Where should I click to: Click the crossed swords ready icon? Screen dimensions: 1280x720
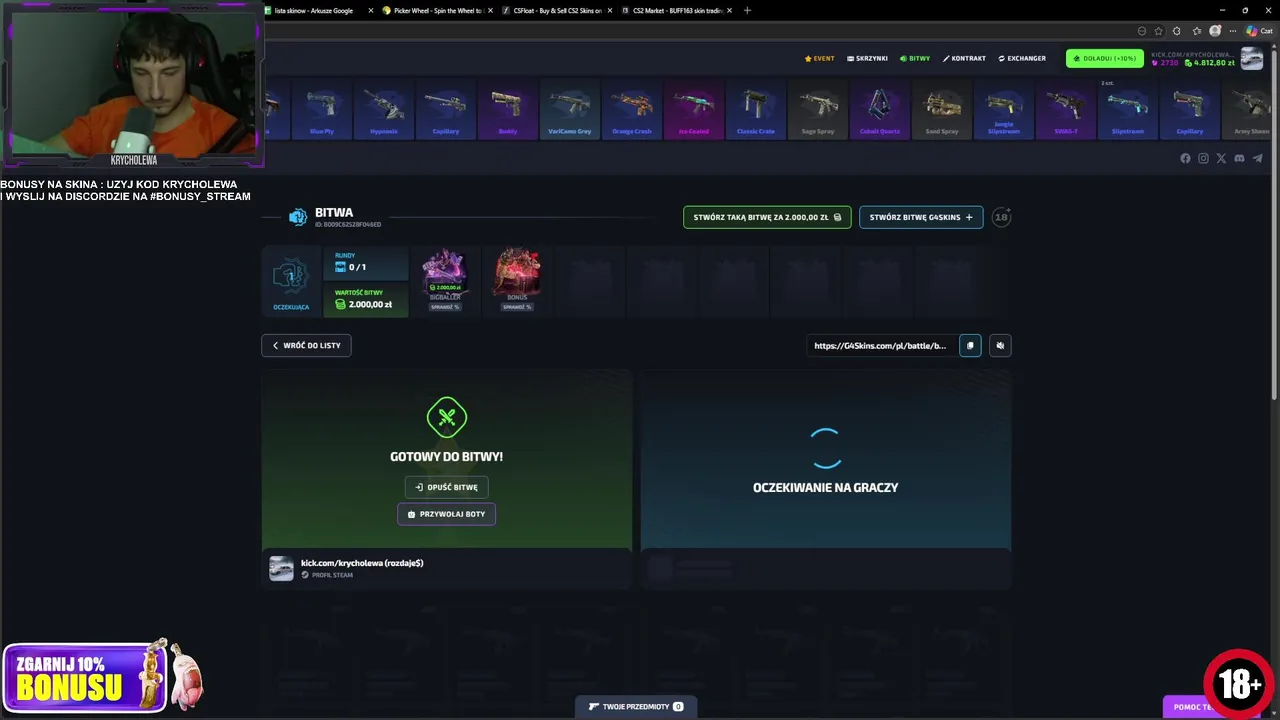[x=447, y=417]
